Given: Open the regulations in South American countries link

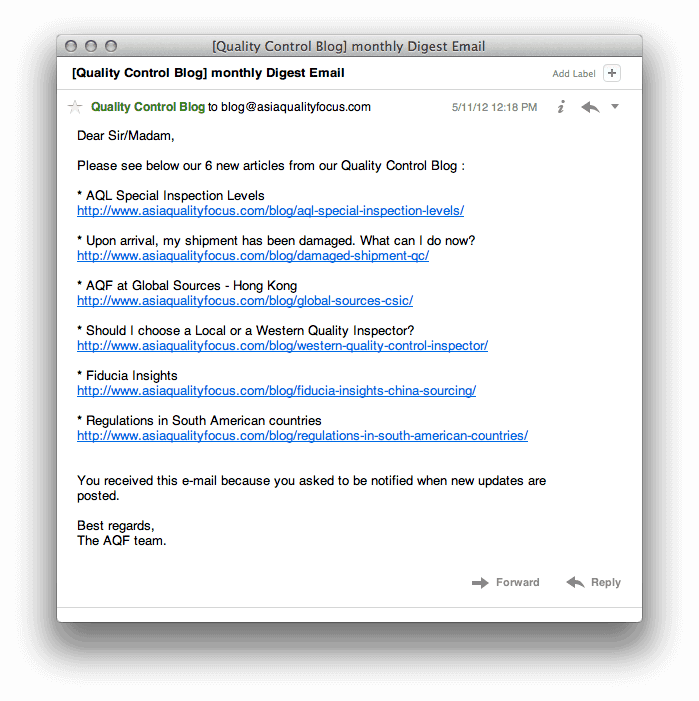Looking at the screenshot, I should coord(302,436).
